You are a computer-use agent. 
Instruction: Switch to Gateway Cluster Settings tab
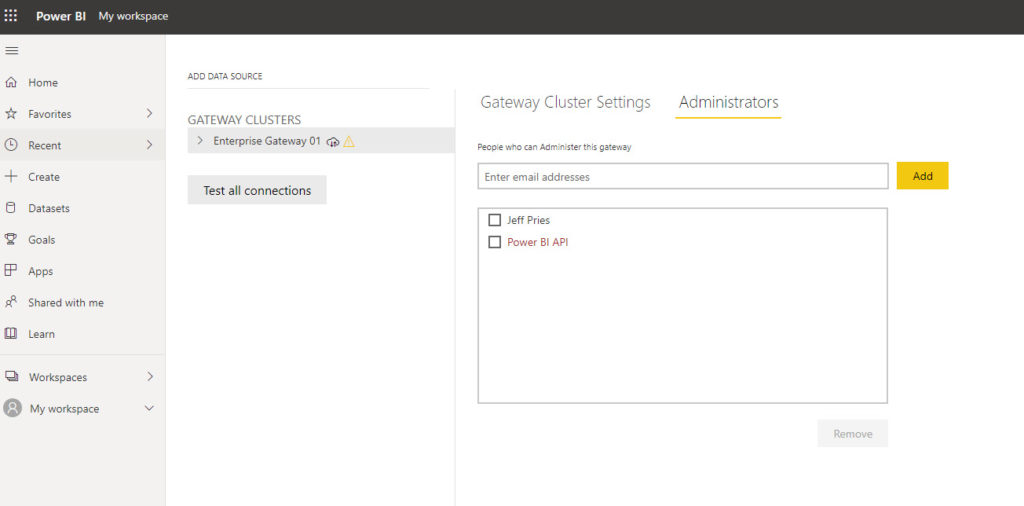pyautogui.click(x=565, y=102)
